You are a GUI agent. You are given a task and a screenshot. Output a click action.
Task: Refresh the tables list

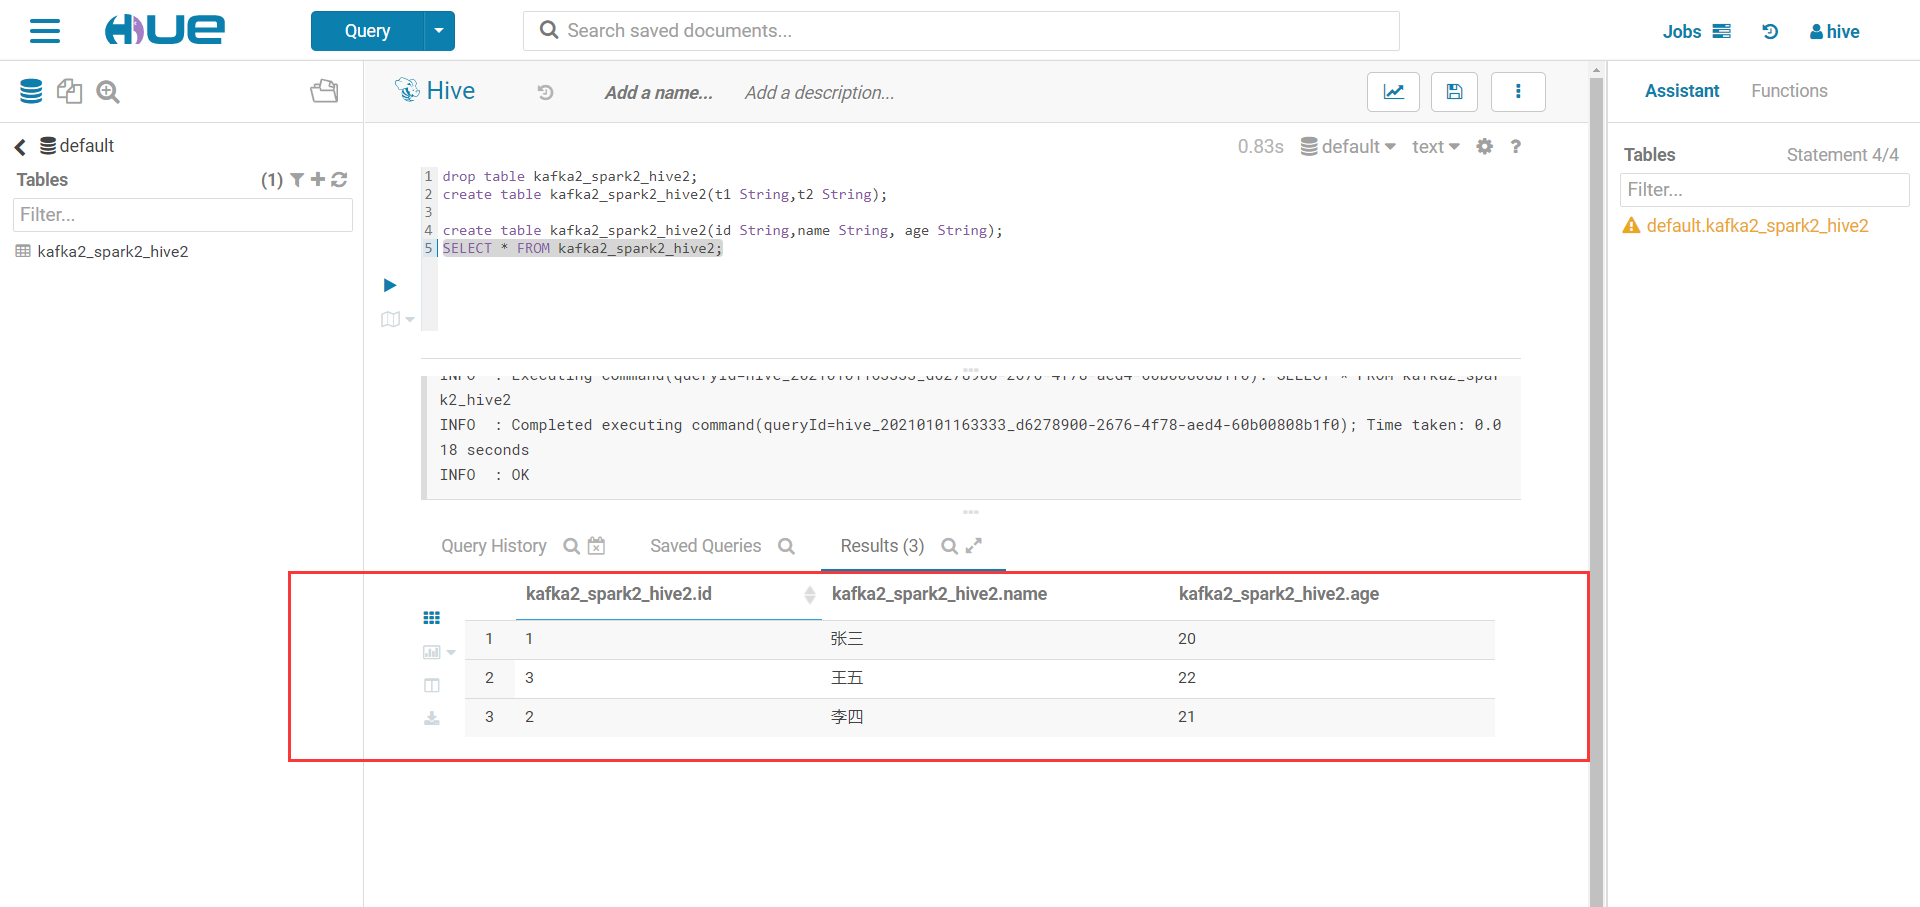click(339, 180)
